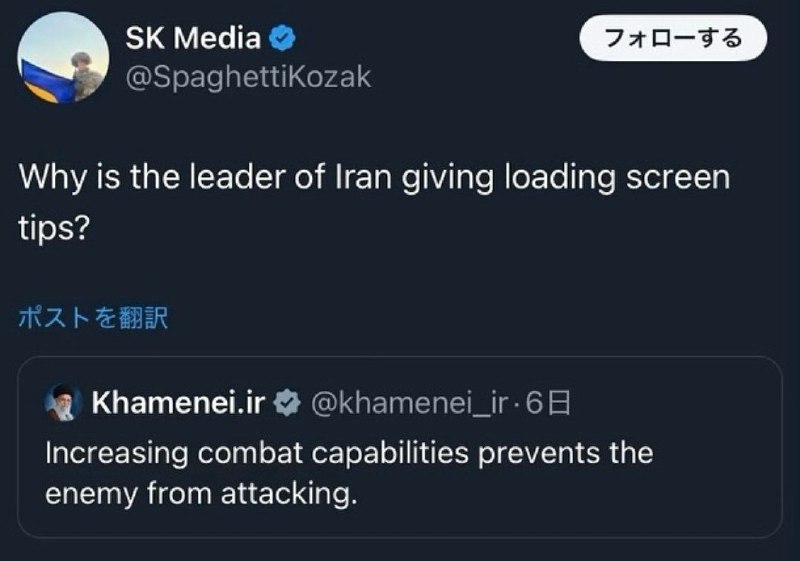Click "tips?" on the tweet's second line

54,227
